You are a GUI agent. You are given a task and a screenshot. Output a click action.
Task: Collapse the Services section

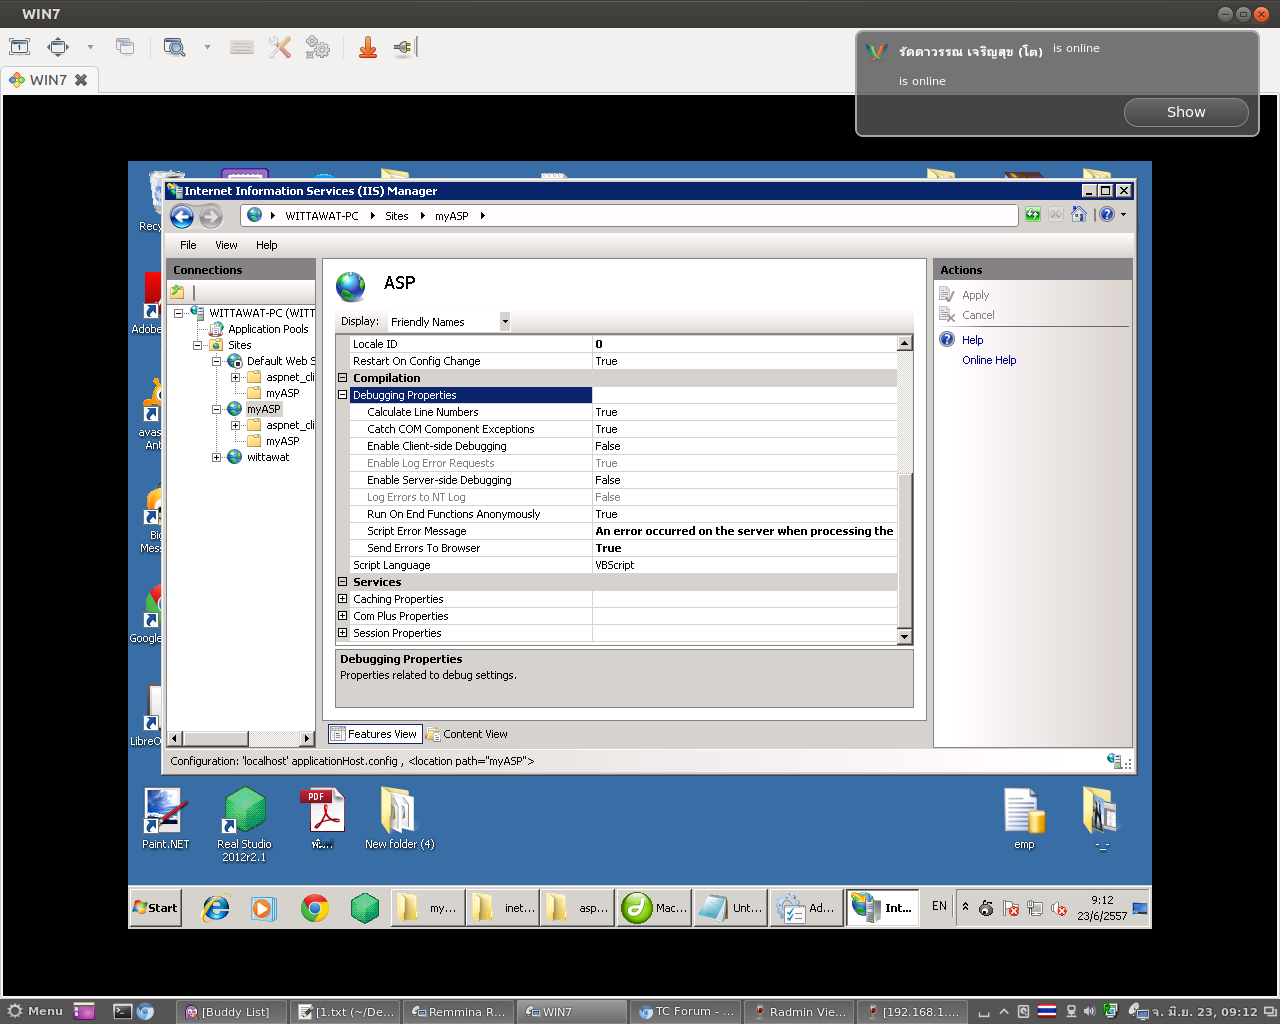tap(343, 582)
